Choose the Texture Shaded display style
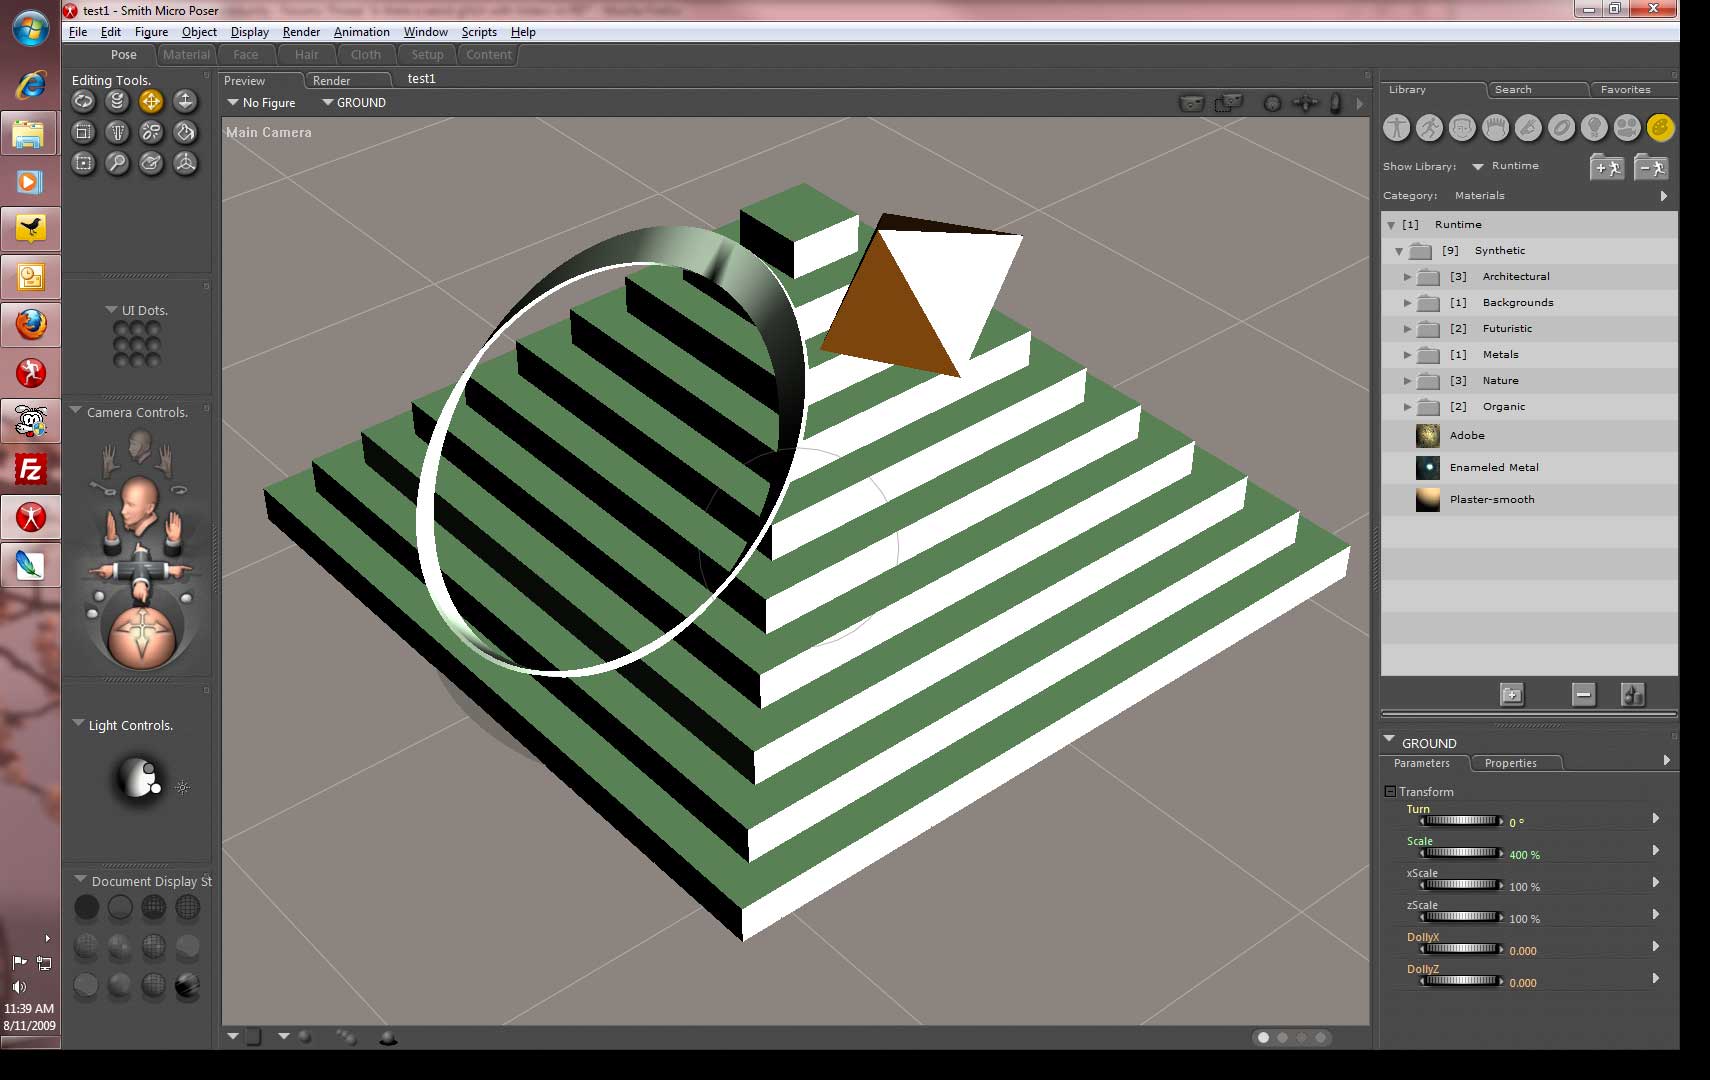The width and height of the screenshot is (1710, 1080). click(x=187, y=986)
